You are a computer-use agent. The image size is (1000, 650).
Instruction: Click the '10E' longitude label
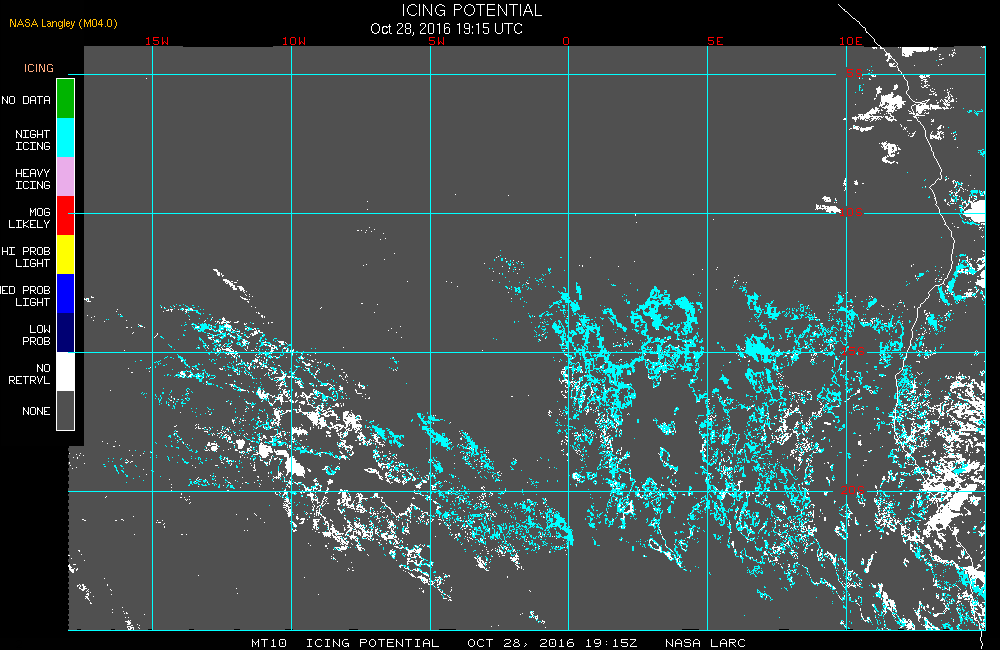(850, 41)
